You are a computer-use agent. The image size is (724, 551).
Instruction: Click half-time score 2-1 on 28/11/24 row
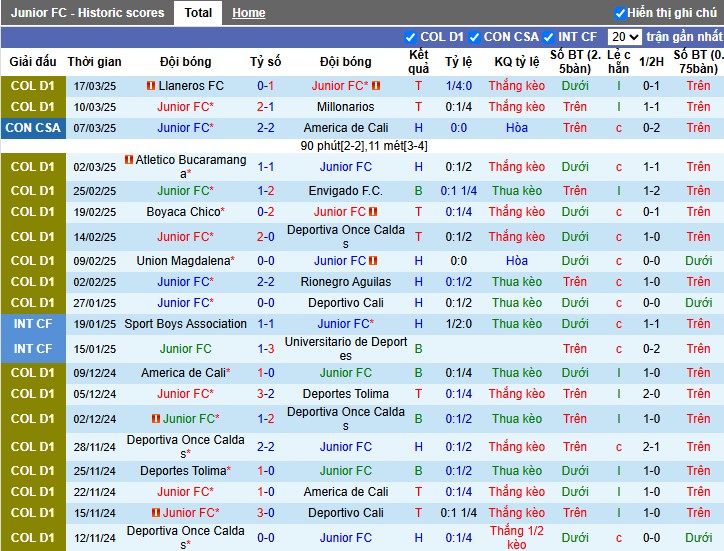point(651,447)
